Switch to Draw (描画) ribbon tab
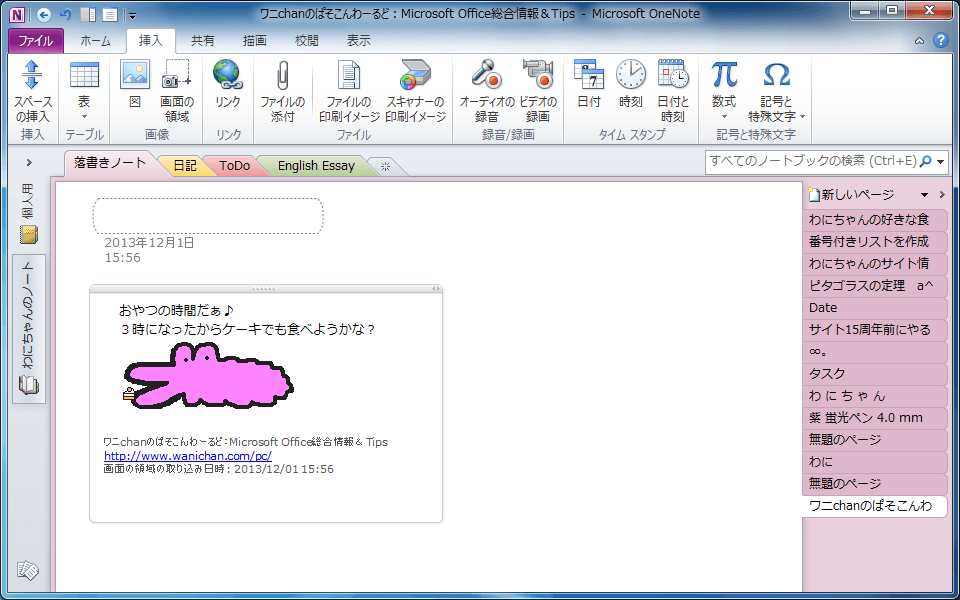 (x=255, y=41)
